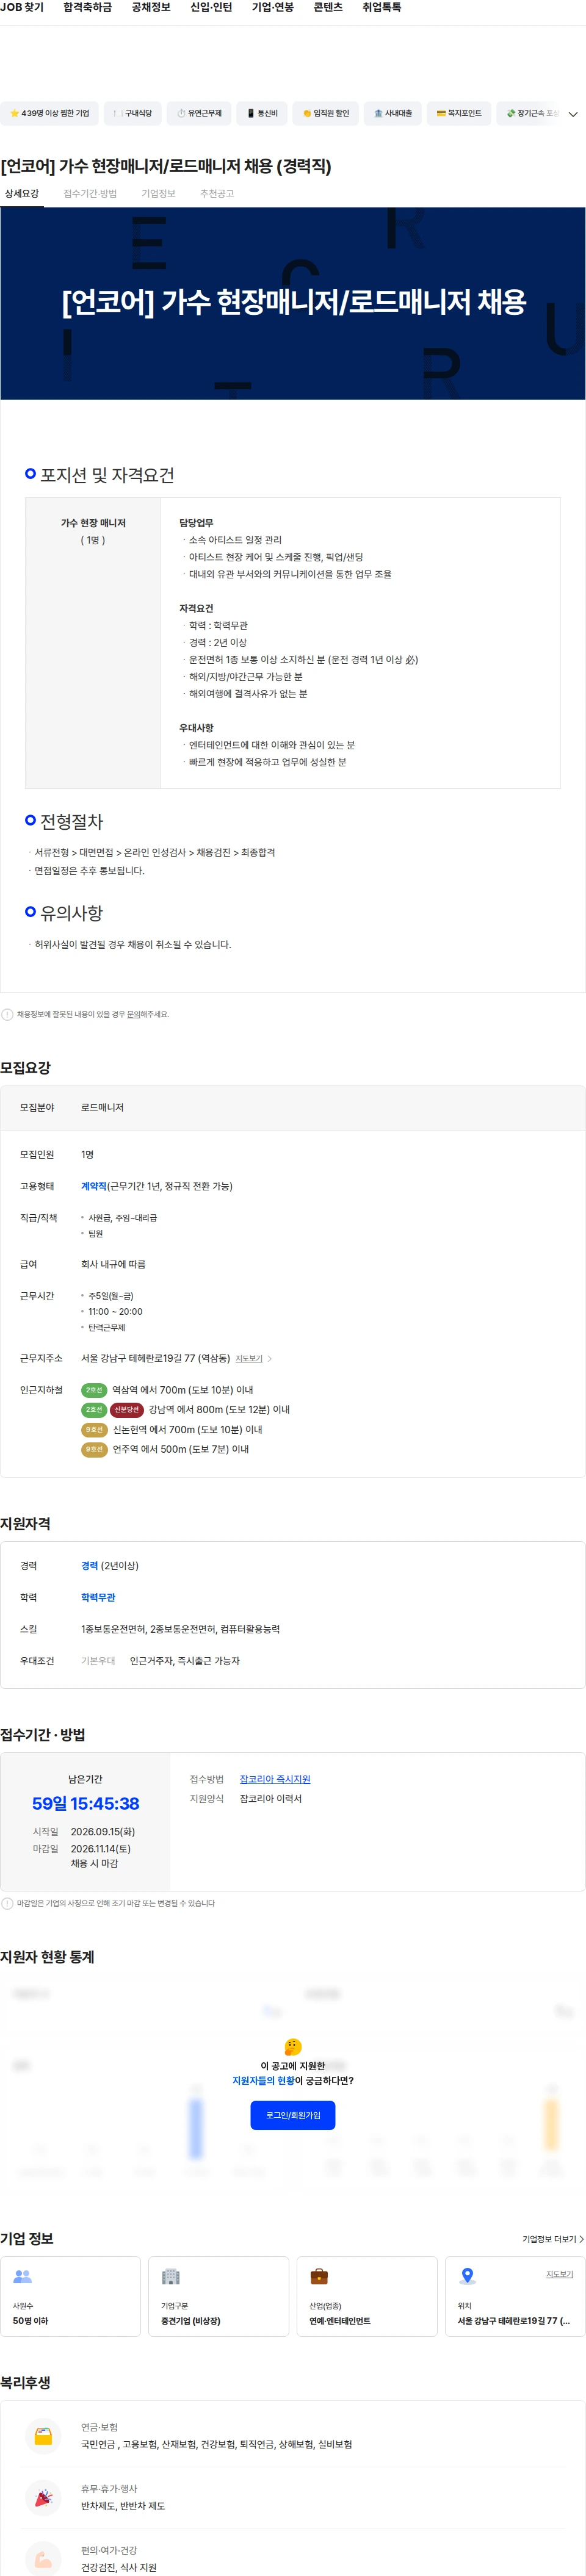Click the 위치 map pin icon
Screen dimensions: 586x2576
pos(467,2276)
